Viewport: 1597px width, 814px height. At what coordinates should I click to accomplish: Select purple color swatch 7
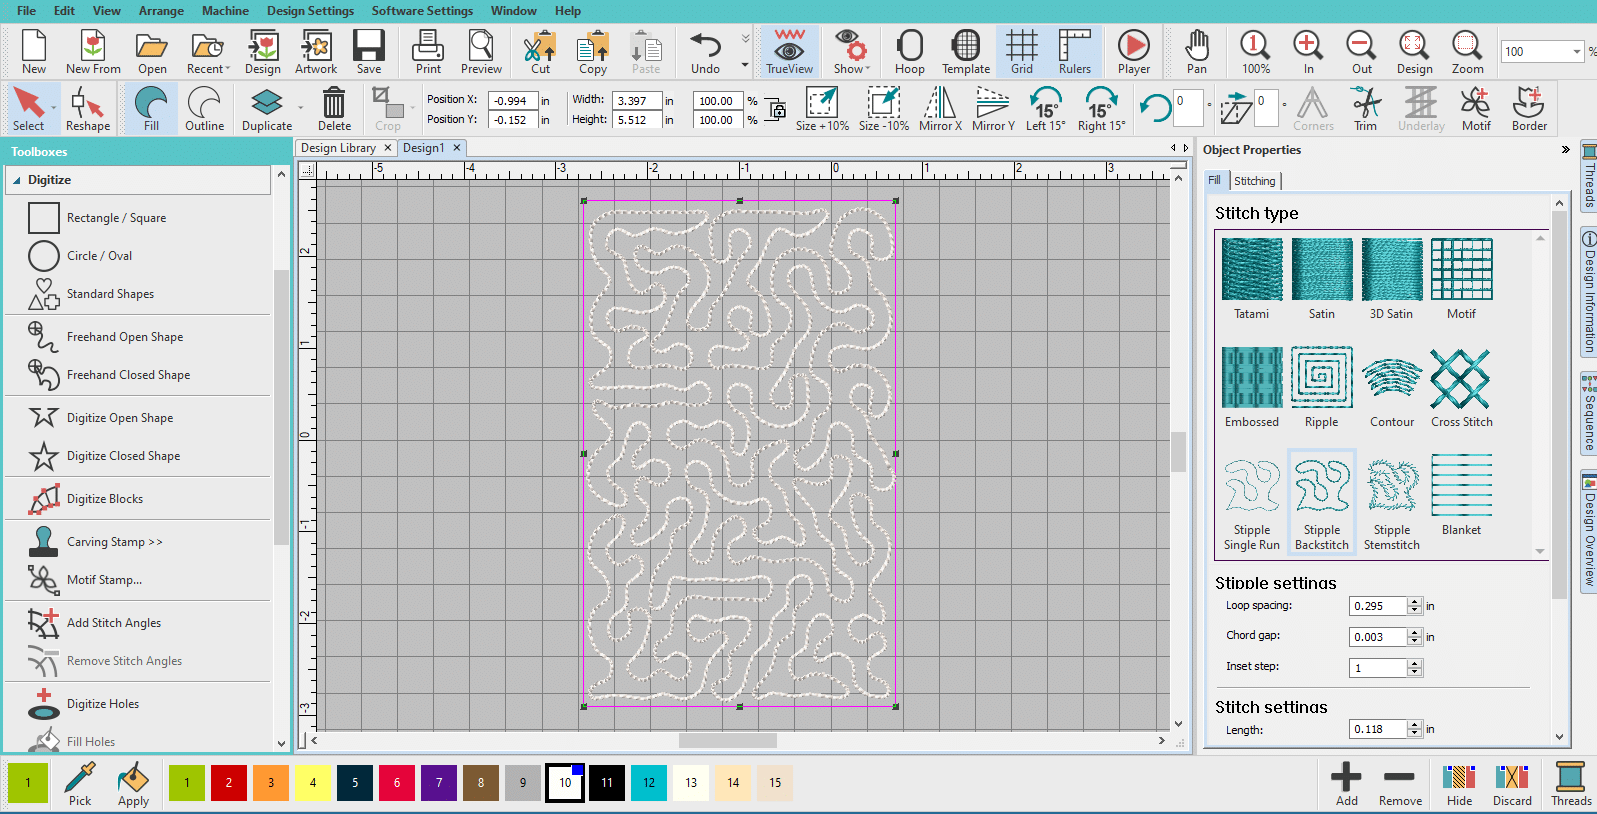439,783
